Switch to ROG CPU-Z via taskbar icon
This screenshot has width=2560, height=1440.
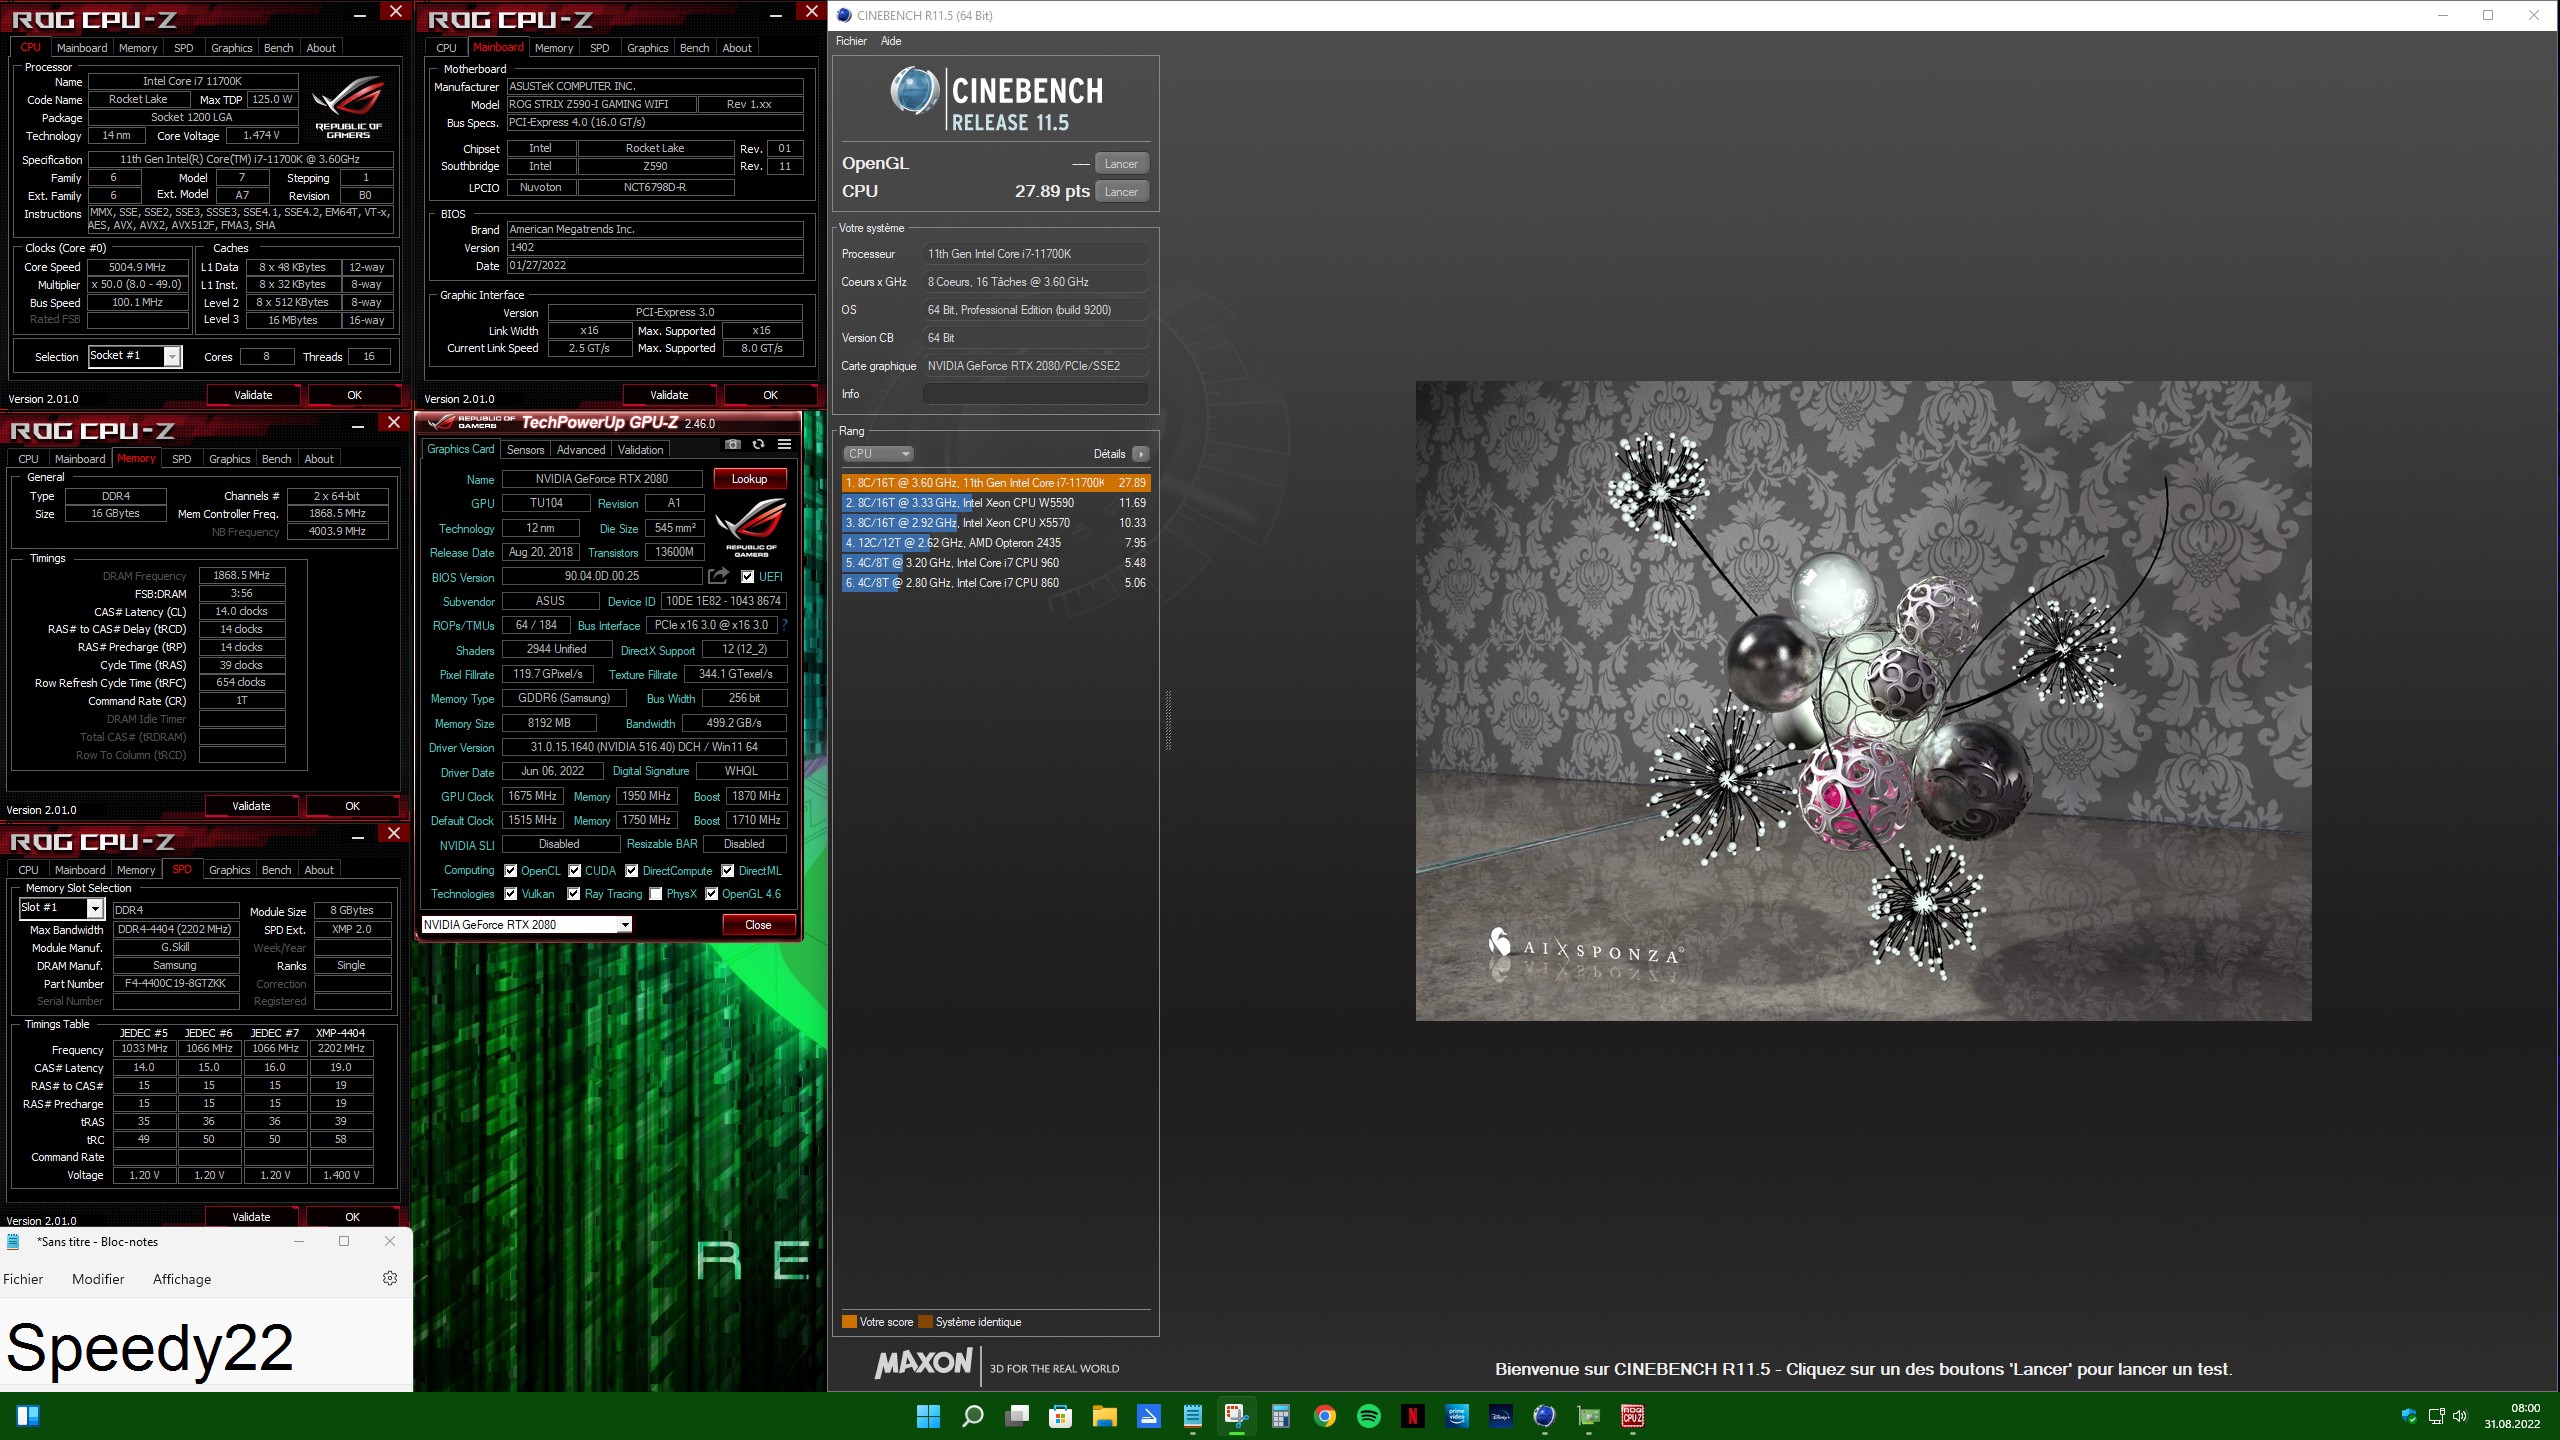(1632, 1416)
